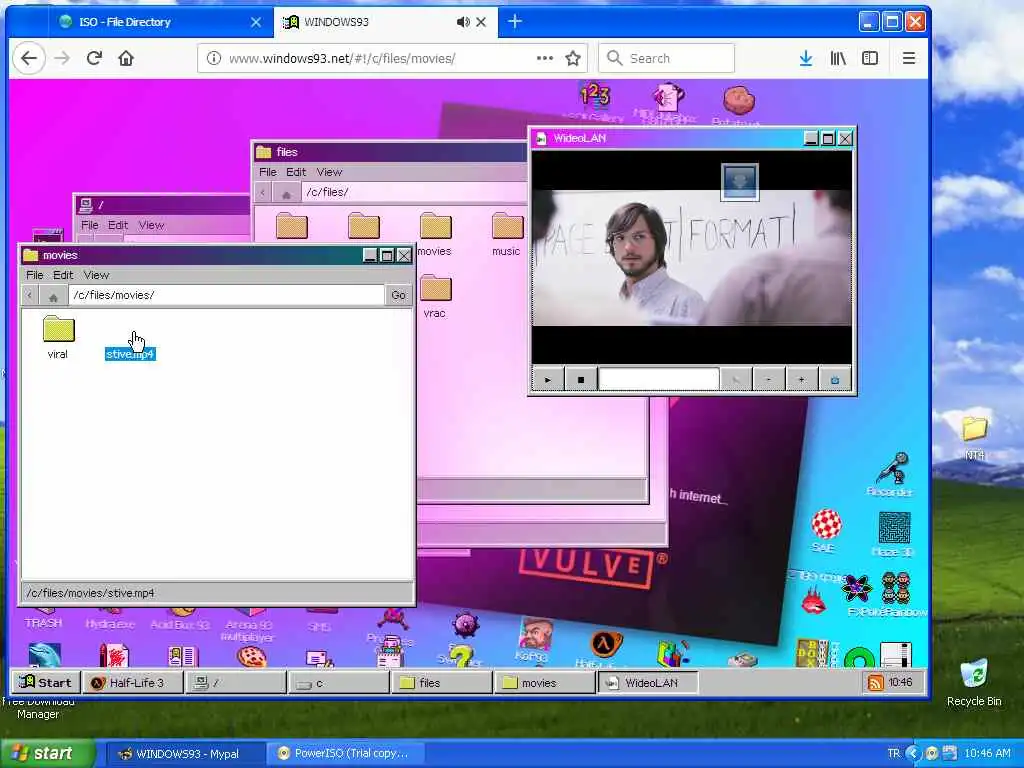Switch to files in Windows93 taskbar
The width and height of the screenshot is (1024, 768).
pos(441,682)
